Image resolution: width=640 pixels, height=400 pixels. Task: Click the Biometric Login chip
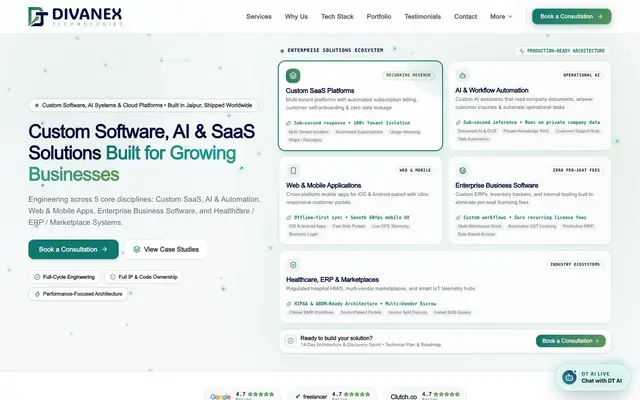click(303, 235)
